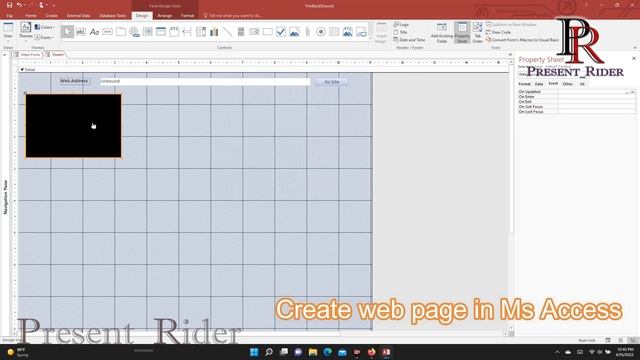Select the Hyperlink control with globe icon
The width and height of the screenshot is (640, 360).
tap(134, 32)
